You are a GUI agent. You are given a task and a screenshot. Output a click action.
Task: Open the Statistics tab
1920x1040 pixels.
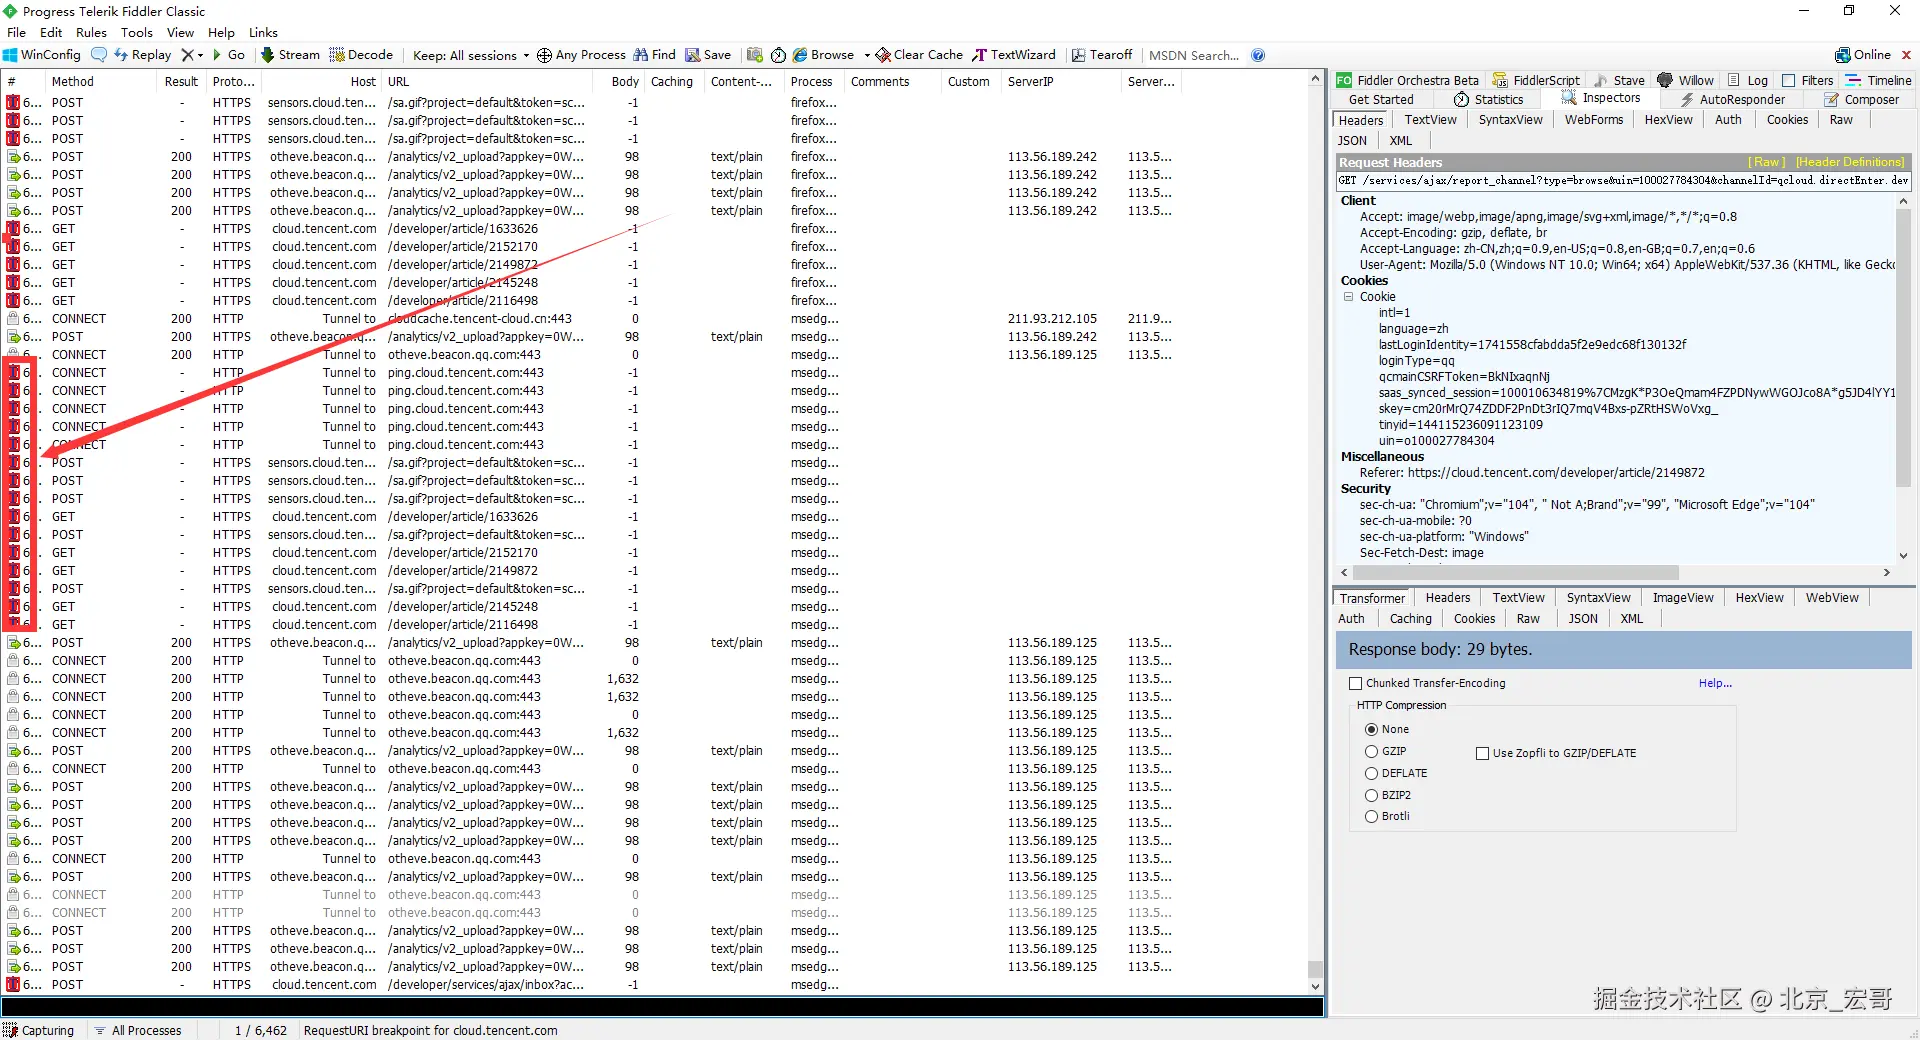[1489, 99]
